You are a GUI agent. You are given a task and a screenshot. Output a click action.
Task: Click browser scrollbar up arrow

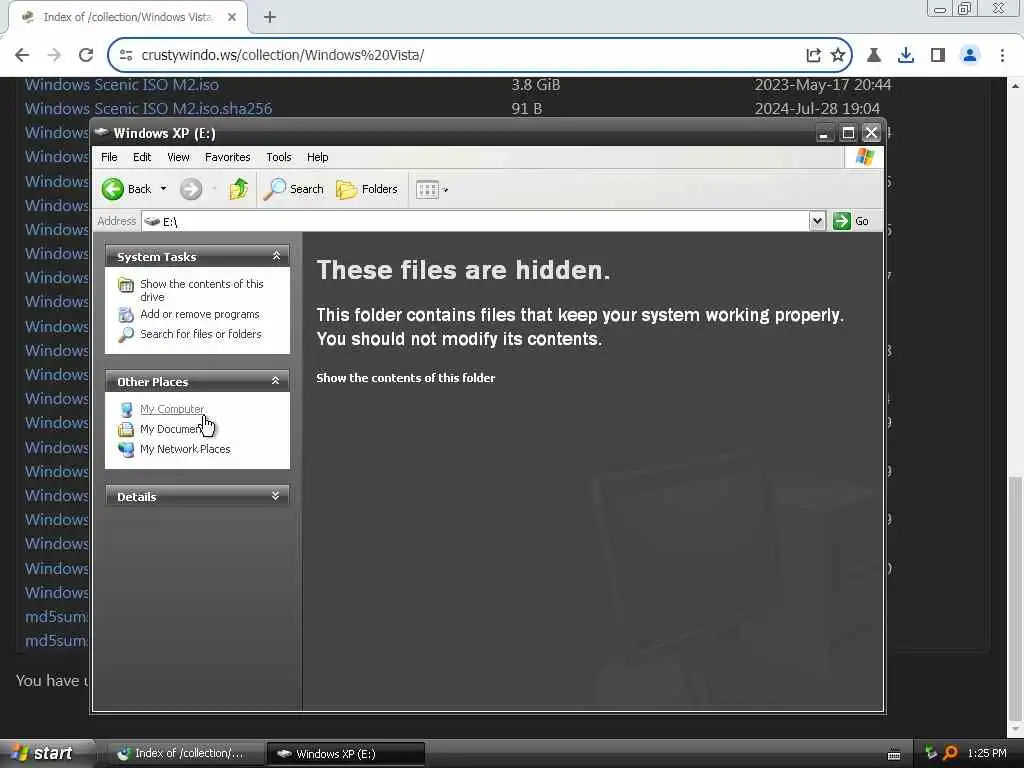point(1015,86)
